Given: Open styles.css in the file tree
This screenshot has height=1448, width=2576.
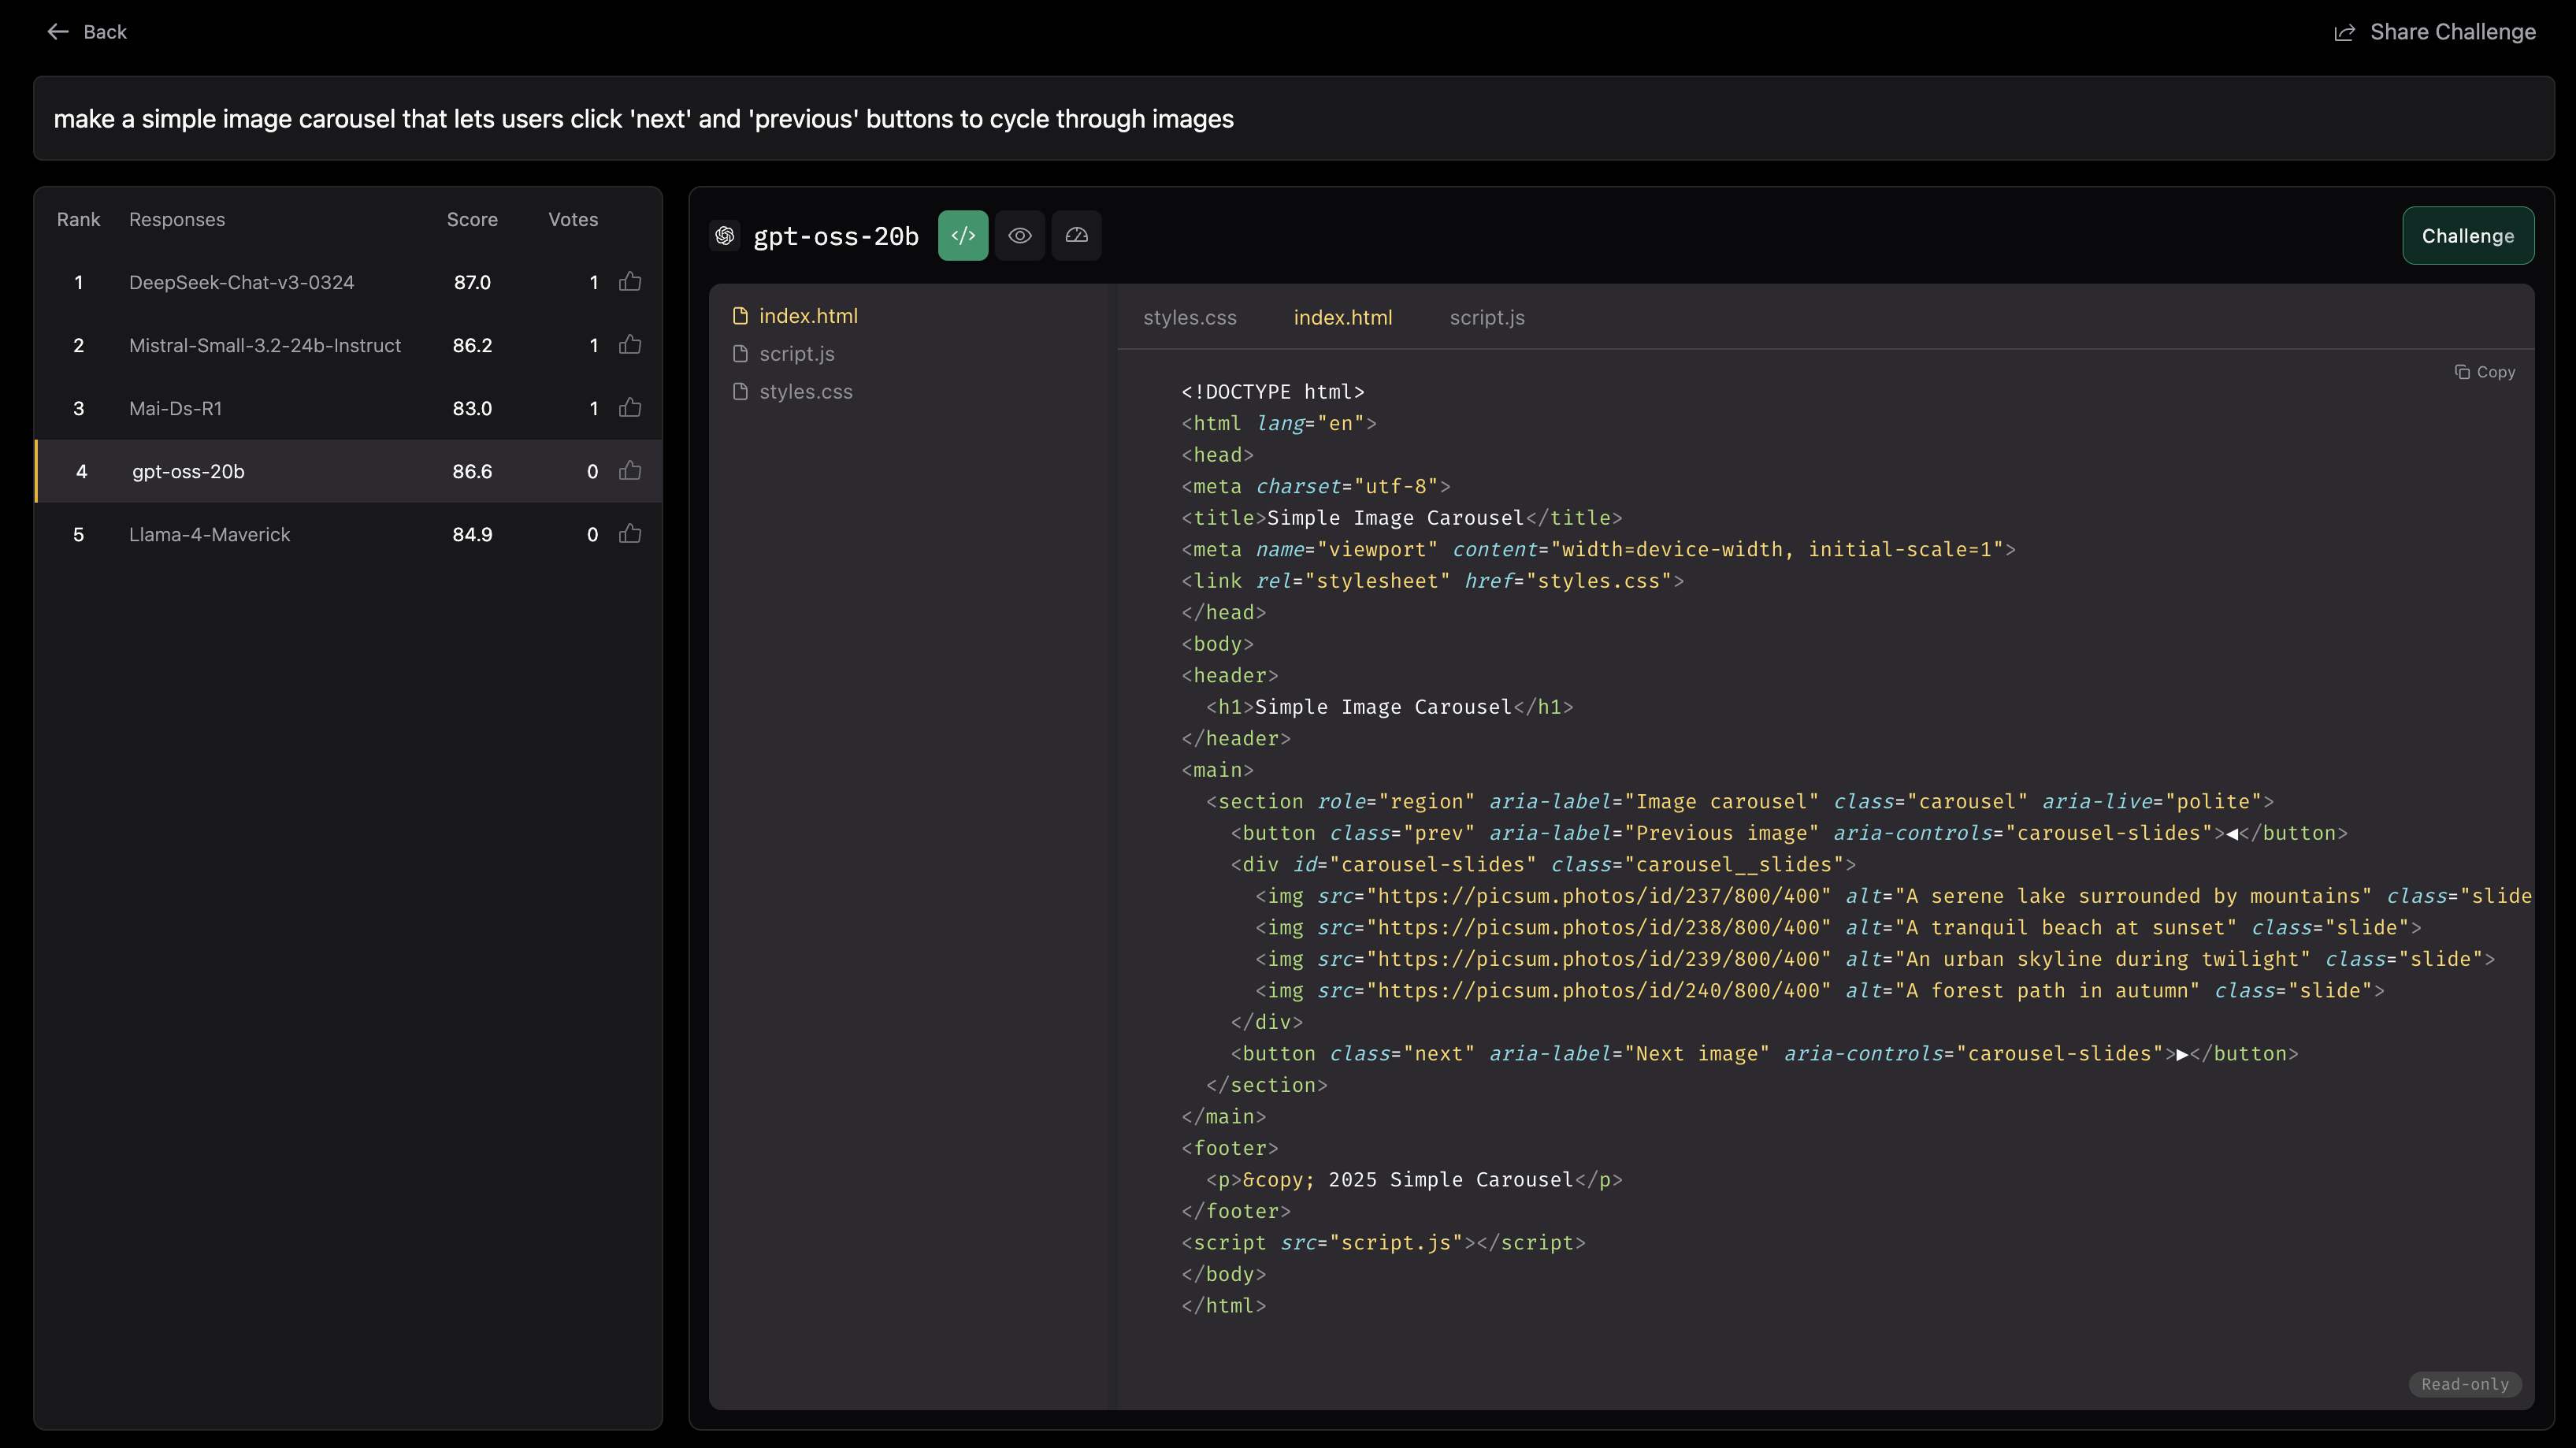Looking at the screenshot, I should point(805,392).
